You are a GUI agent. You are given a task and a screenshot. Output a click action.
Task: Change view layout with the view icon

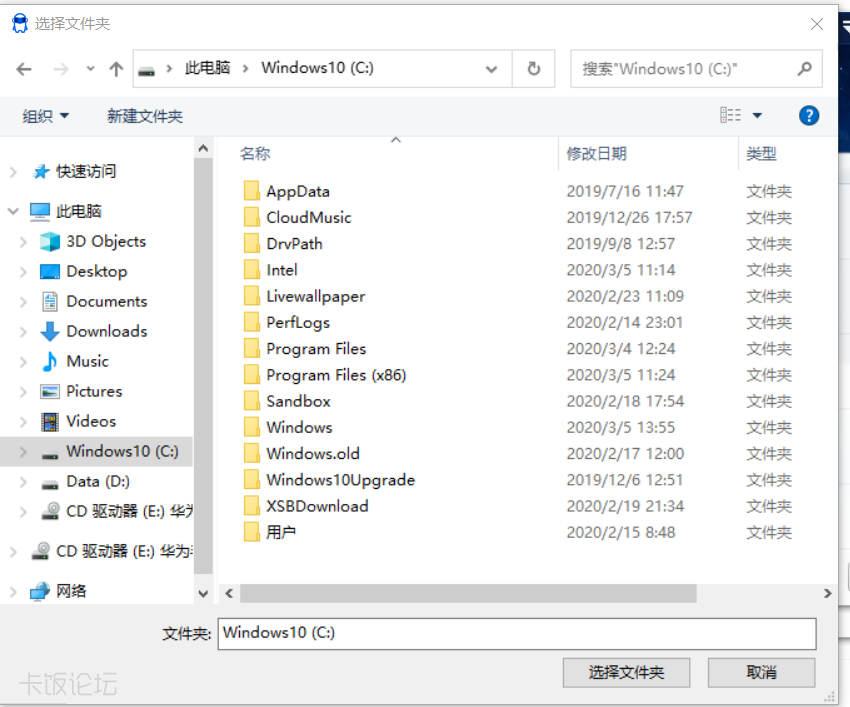point(730,115)
